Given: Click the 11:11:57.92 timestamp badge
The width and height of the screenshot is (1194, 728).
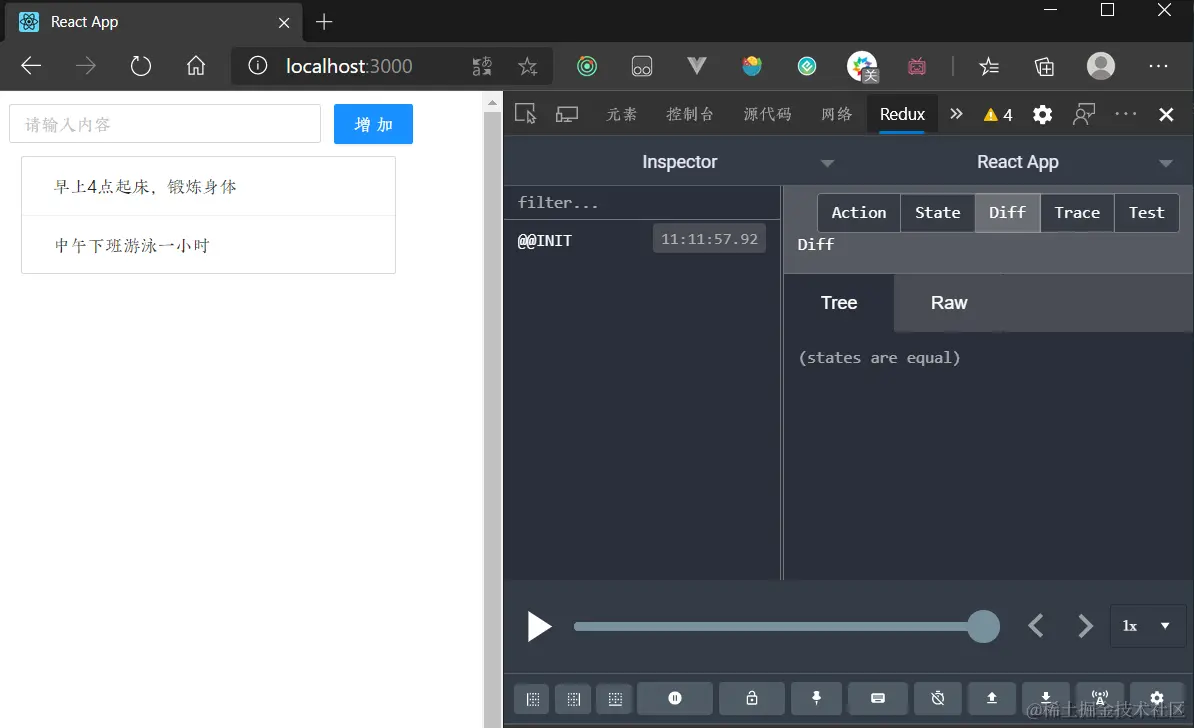Looking at the screenshot, I should click(x=709, y=239).
